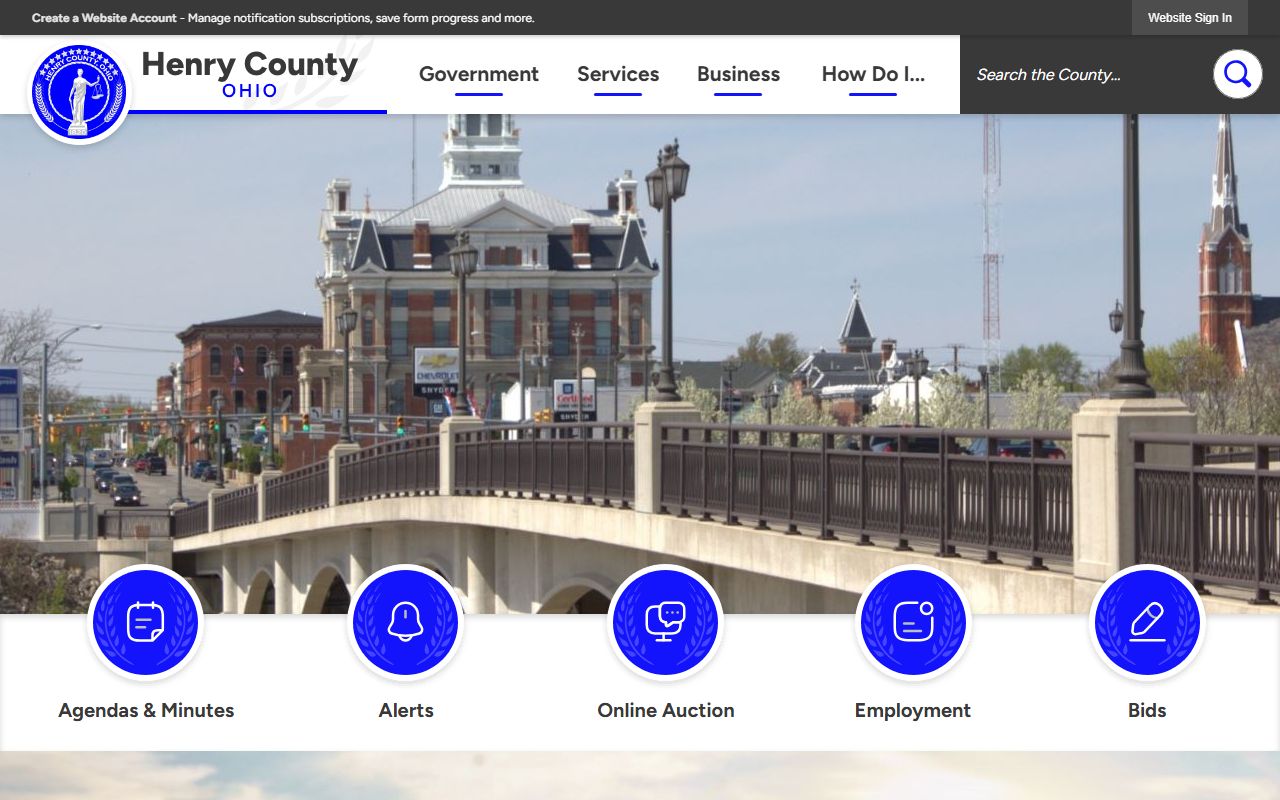Screen dimensions: 1280x800
Task: Click the Bids text label
Action: pyautogui.click(x=1147, y=710)
